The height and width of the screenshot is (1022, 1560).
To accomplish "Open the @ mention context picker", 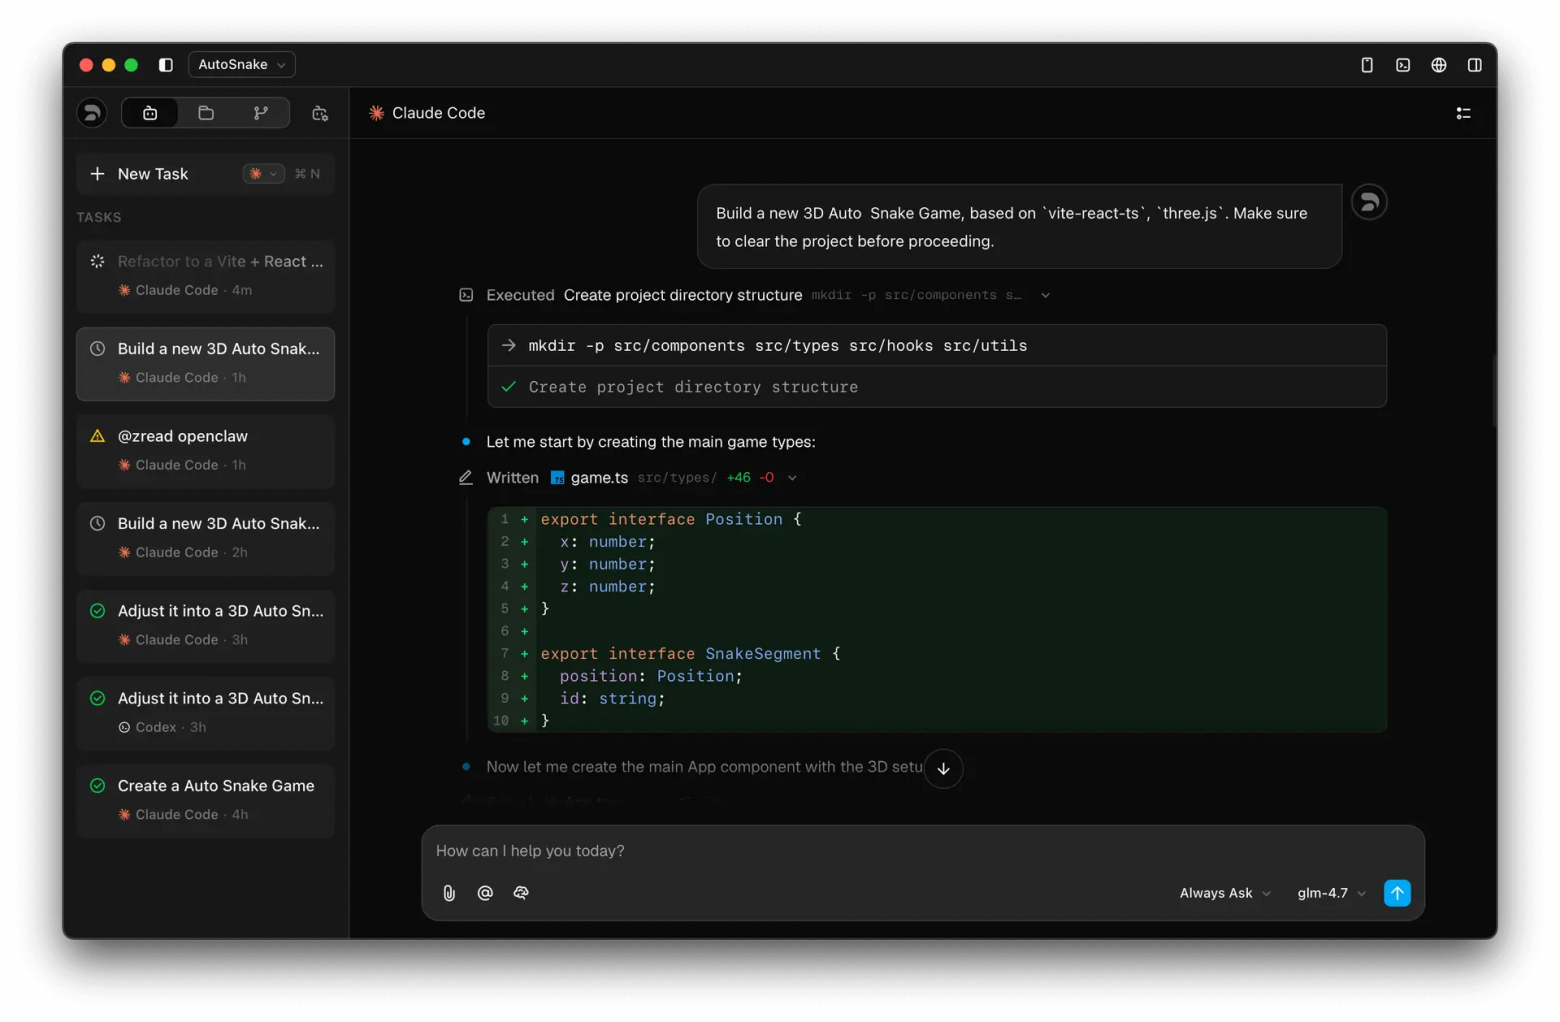I will [484, 893].
